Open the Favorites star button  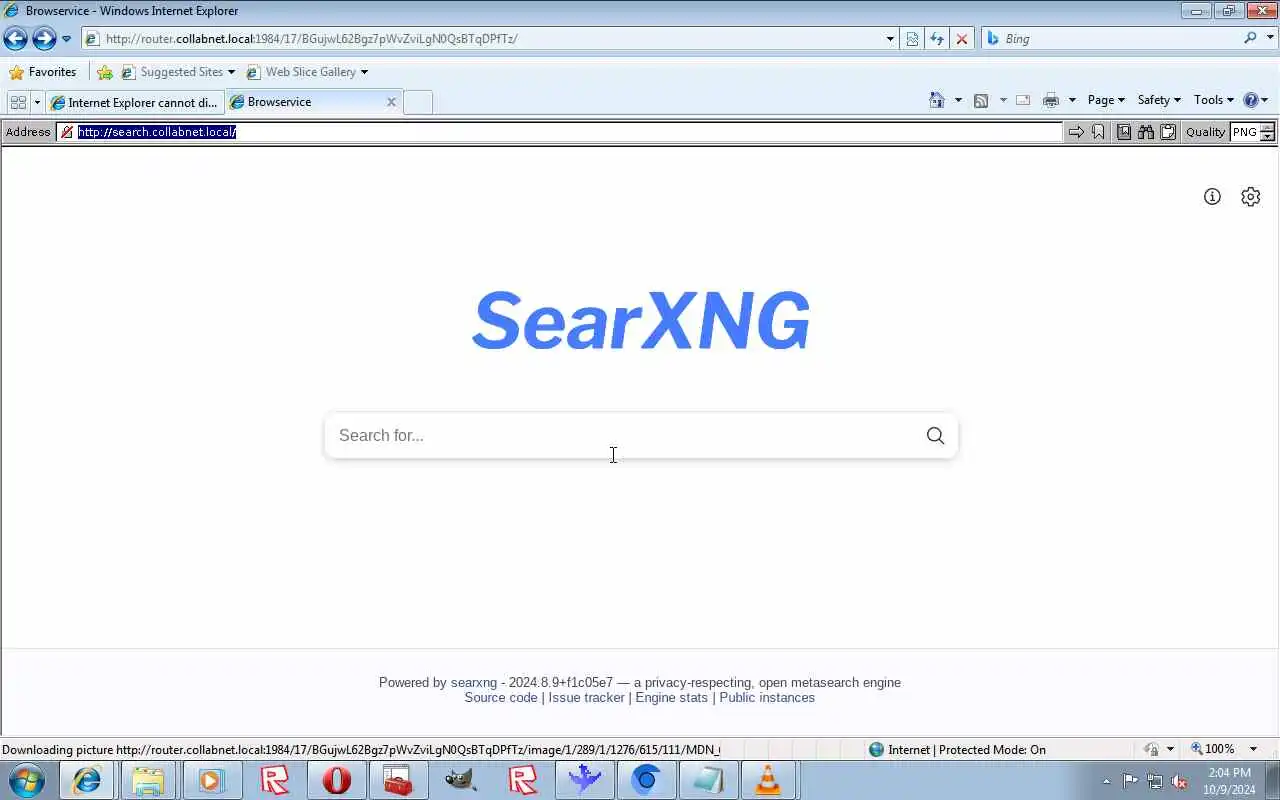click(x=42, y=72)
